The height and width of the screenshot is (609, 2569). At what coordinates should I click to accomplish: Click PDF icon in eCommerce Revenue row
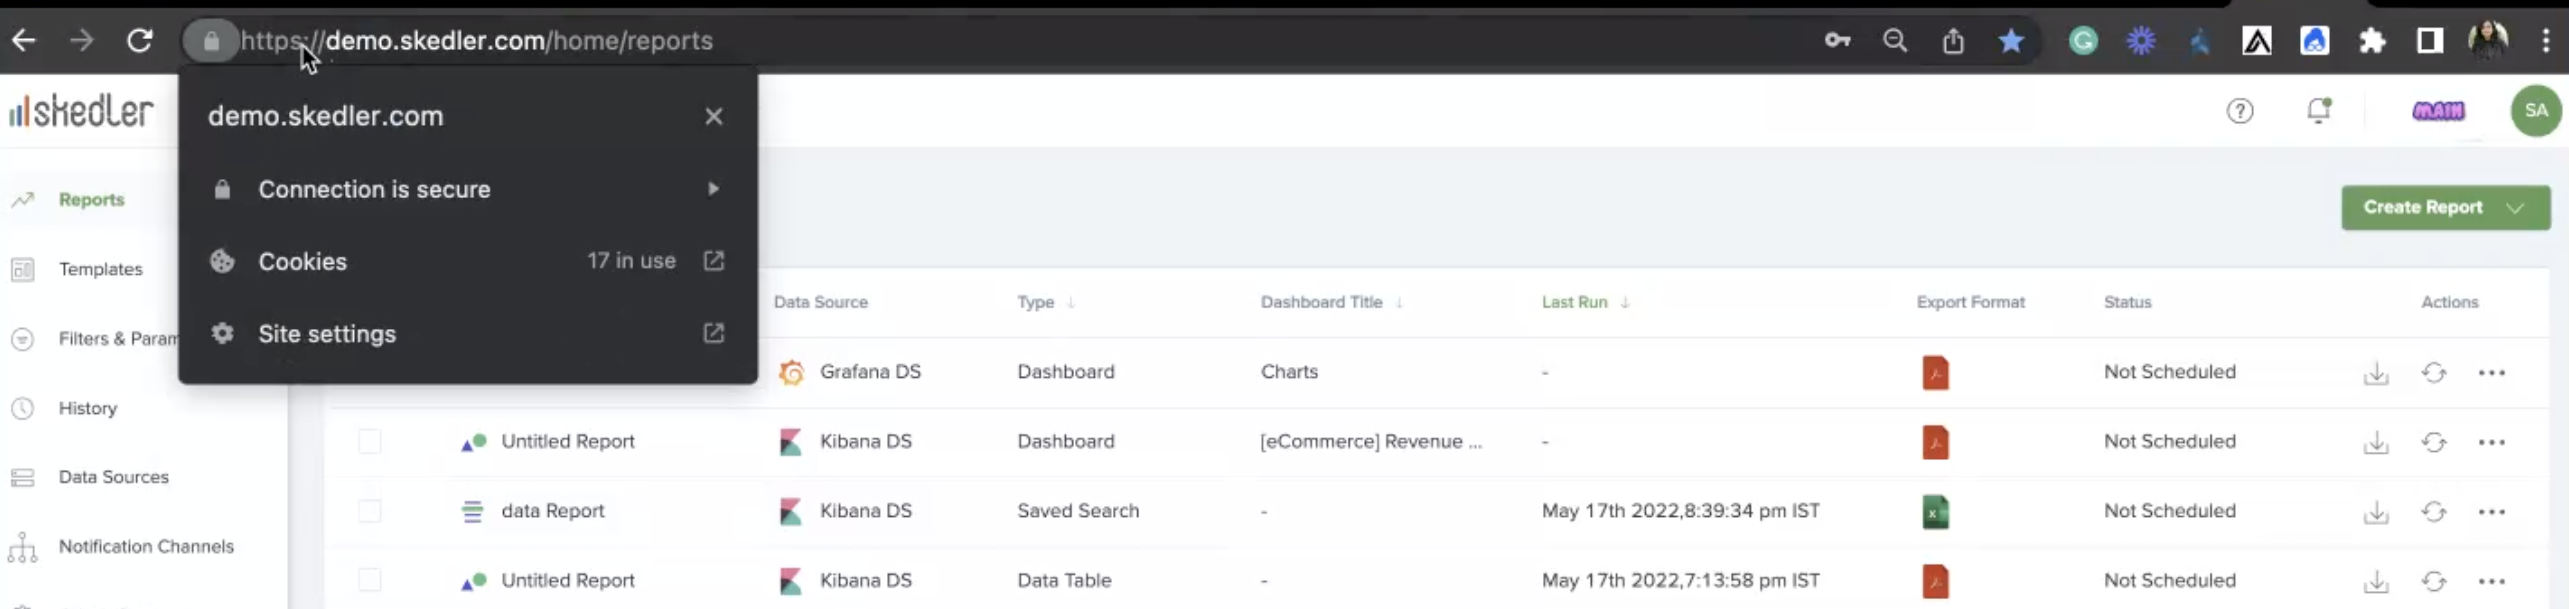click(1935, 442)
